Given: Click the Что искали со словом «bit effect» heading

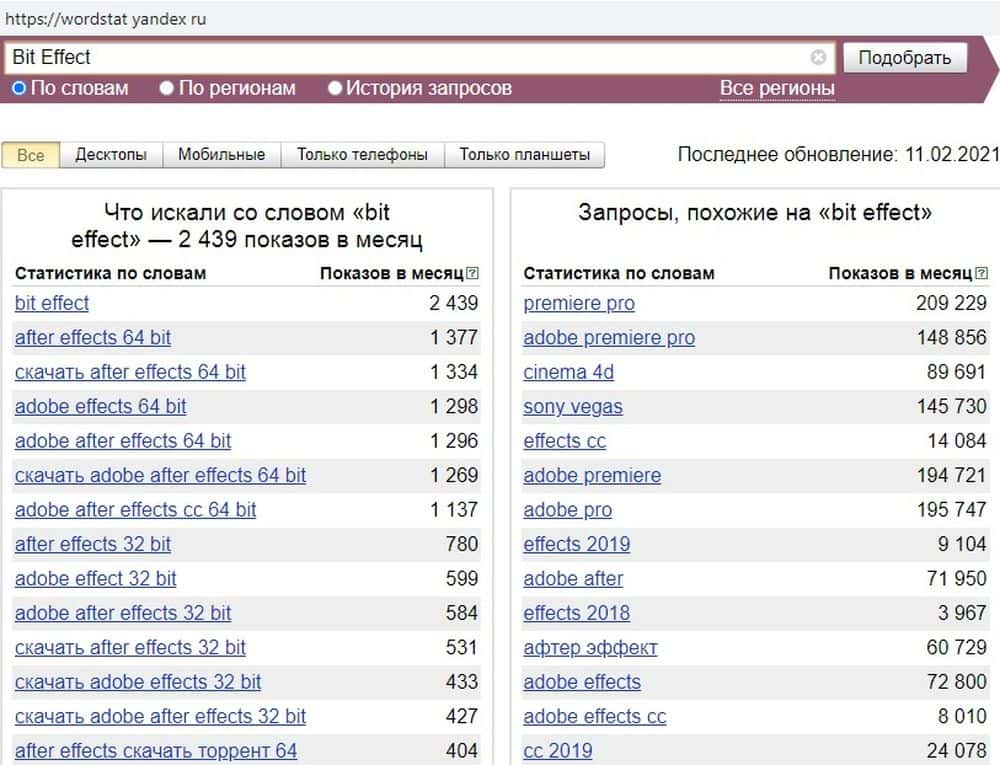Looking at the screenshot, I should click(x=247, y=226).
